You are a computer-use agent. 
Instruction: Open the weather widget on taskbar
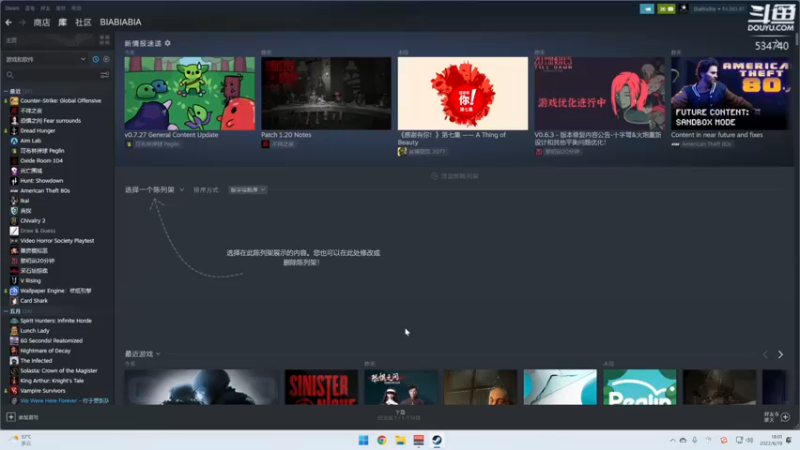pos(20,440)
